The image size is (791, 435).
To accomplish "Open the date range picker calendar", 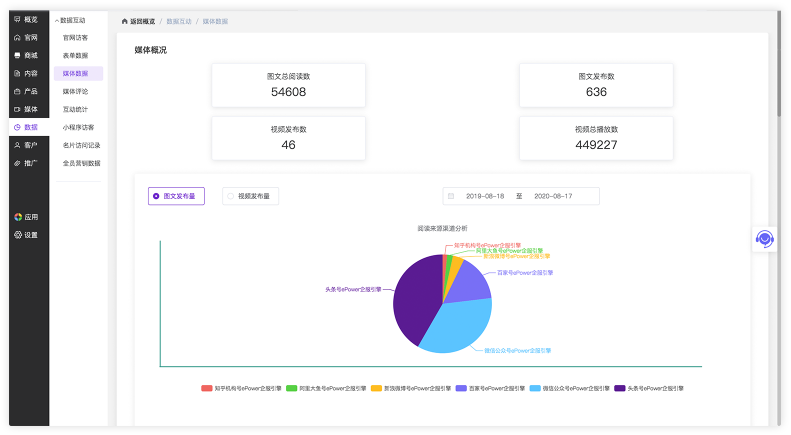I will [x=451, y=196].
